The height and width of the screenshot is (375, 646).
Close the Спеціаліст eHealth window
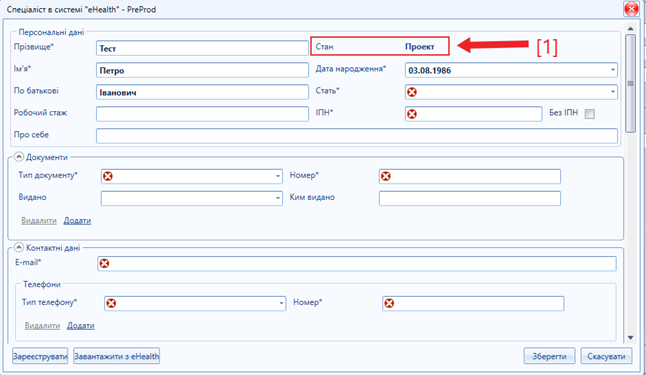(x=631, y=9)
